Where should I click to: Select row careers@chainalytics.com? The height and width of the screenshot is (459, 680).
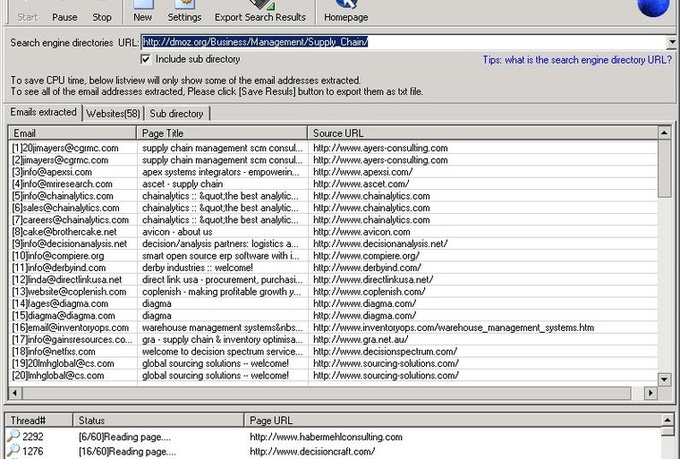pyautogui.click(x=333, y=220)
